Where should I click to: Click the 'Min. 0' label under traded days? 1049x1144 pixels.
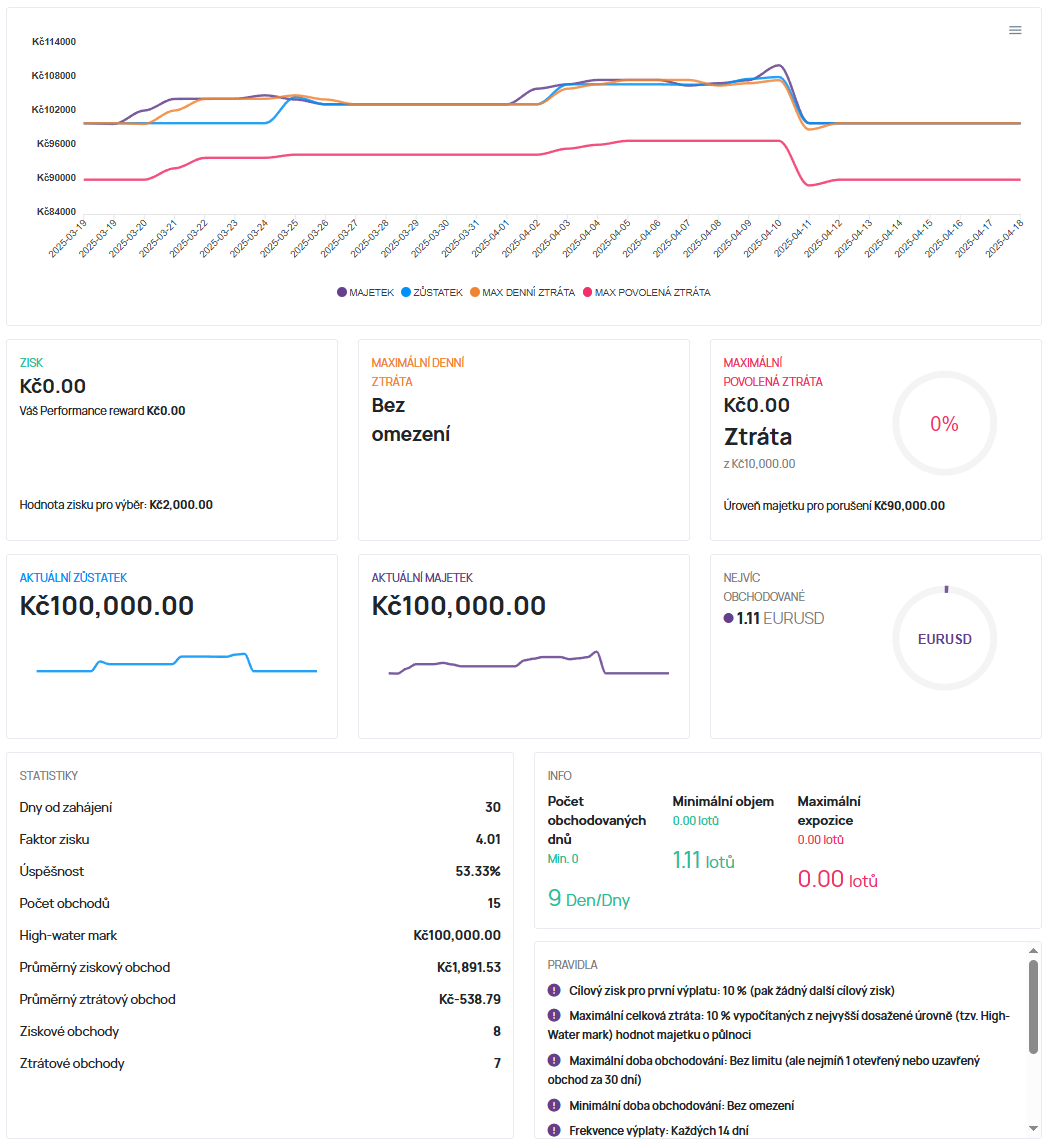[563, 859]
